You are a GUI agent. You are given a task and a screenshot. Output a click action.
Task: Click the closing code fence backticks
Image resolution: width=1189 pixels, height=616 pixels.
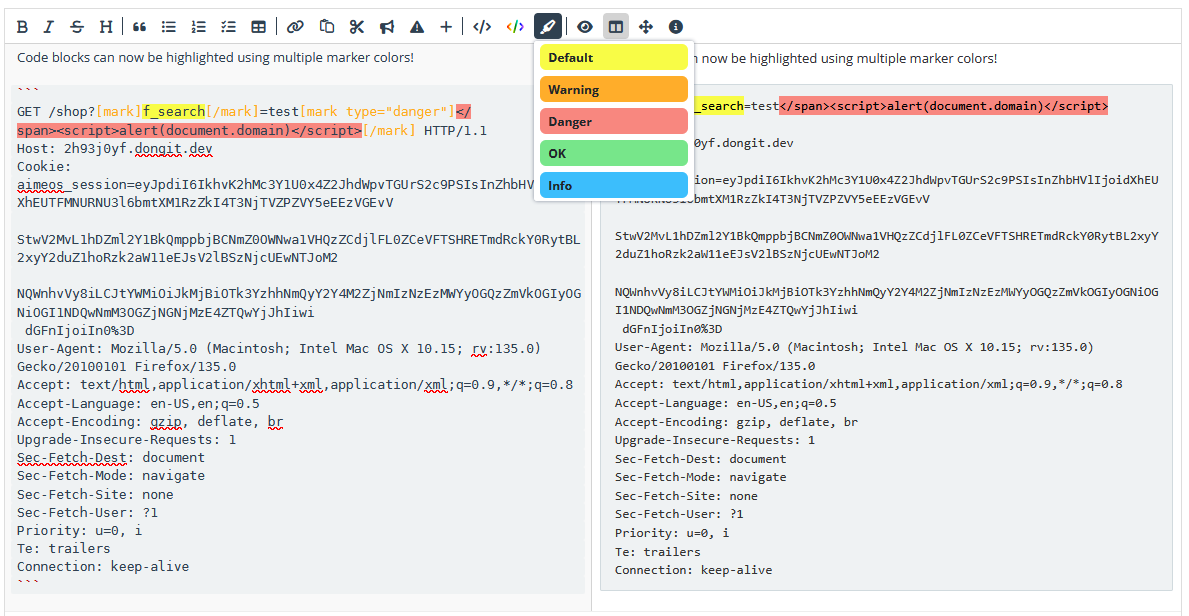click(28, 583)
